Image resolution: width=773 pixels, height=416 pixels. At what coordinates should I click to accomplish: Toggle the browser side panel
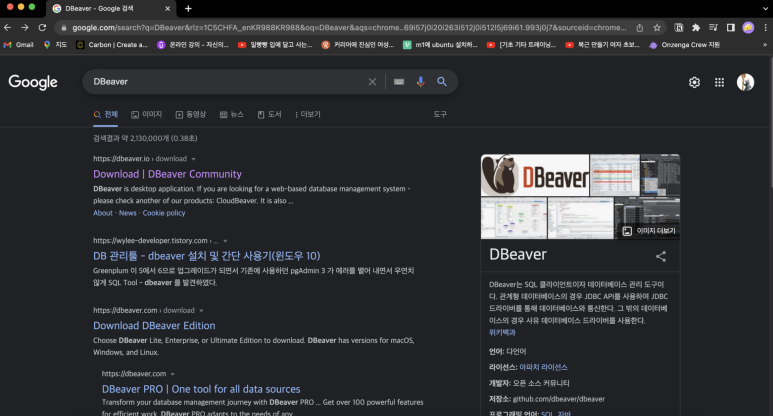(x=731, y=28)
